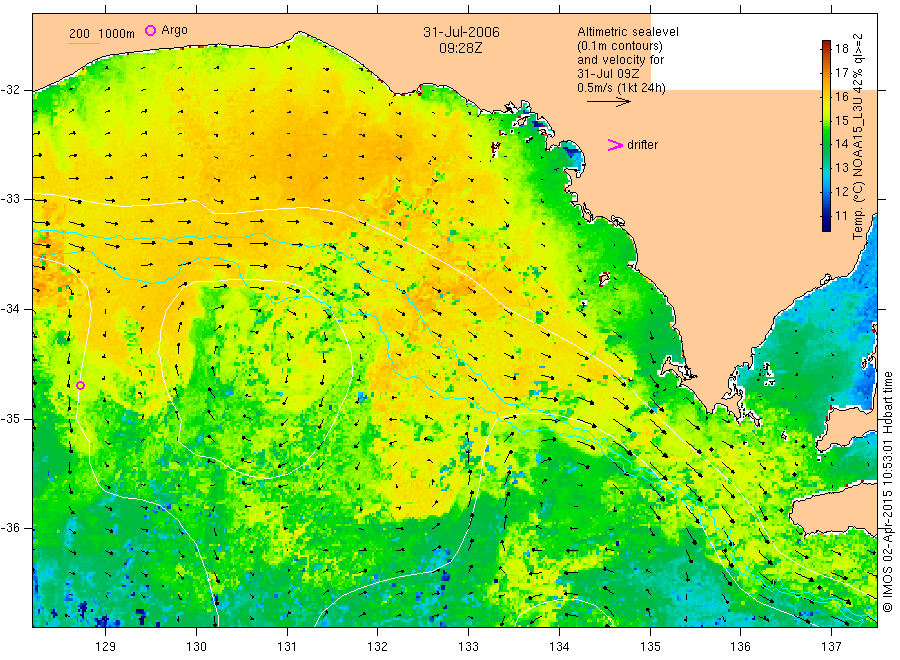Click the magenta Argo float marker on the map
This screenshot has width=900, height=660.
(x=80, y=386)
